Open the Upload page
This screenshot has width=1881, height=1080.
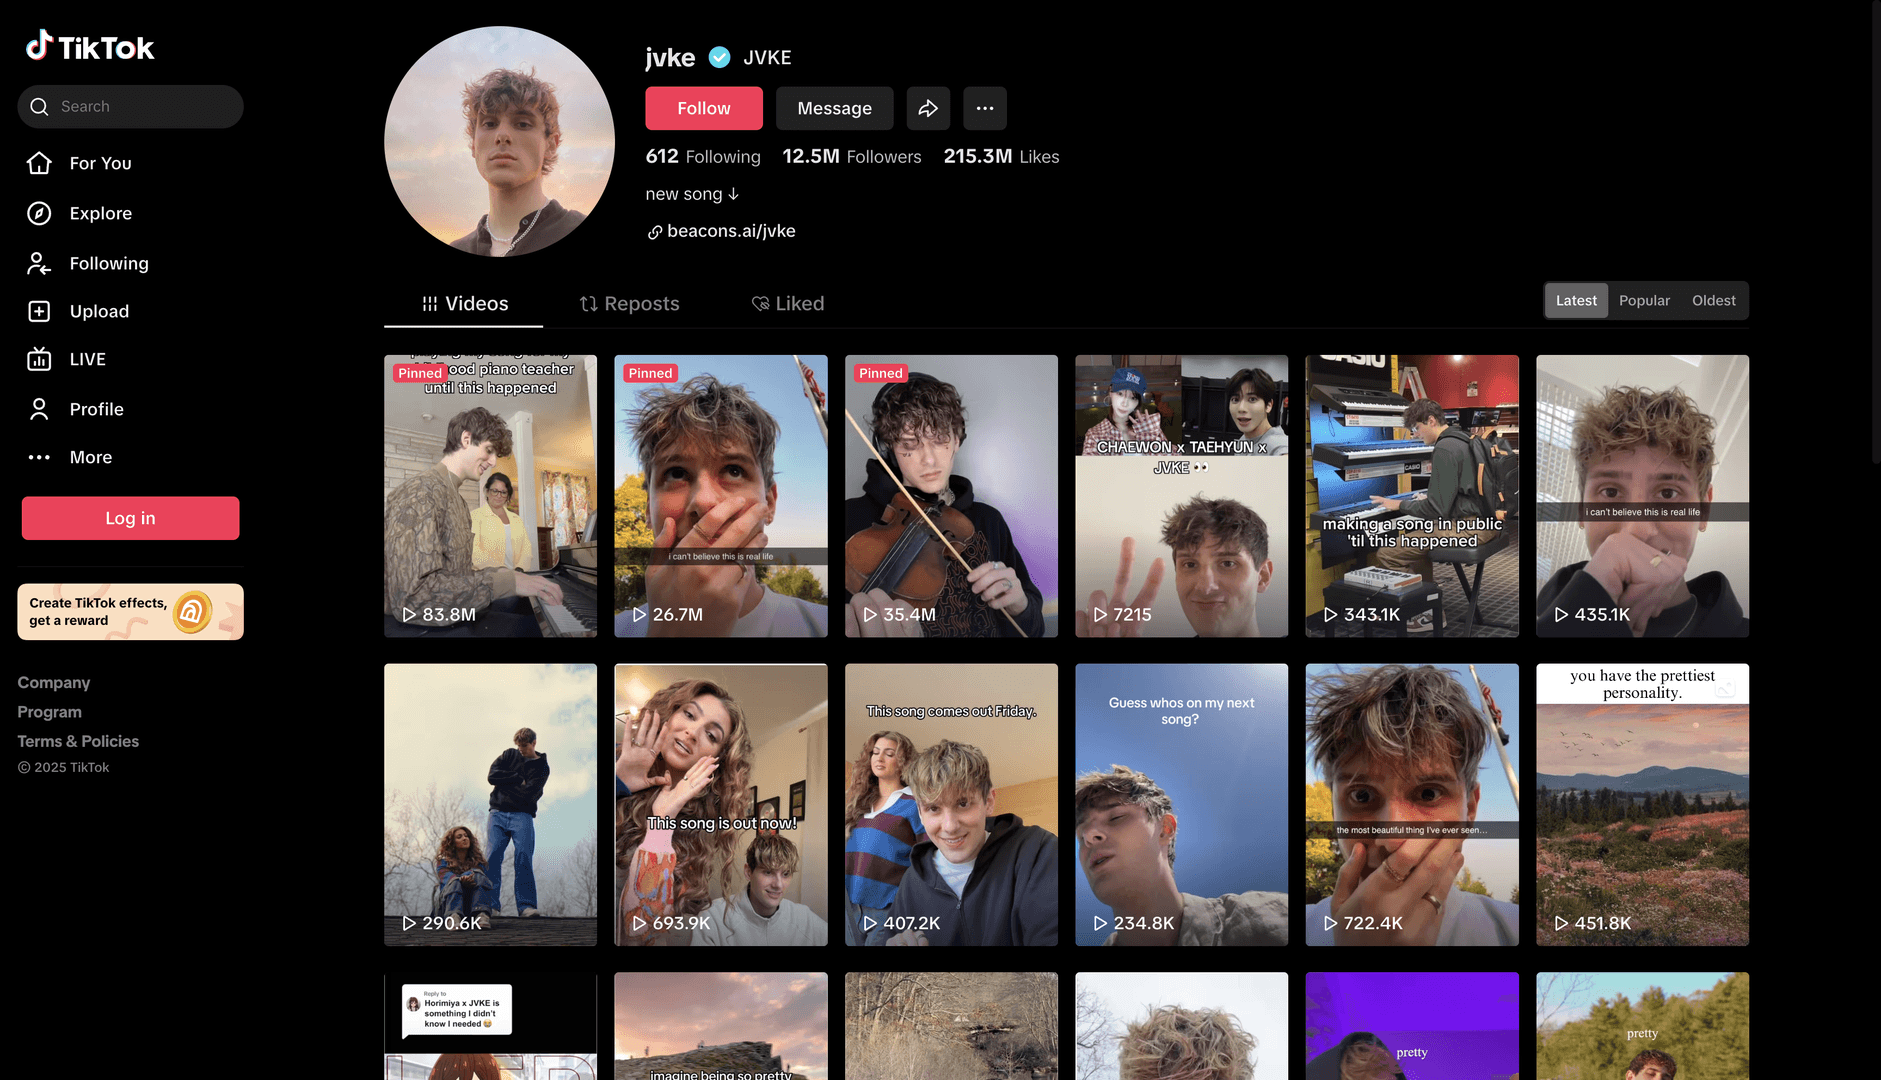tap(98, 311)
